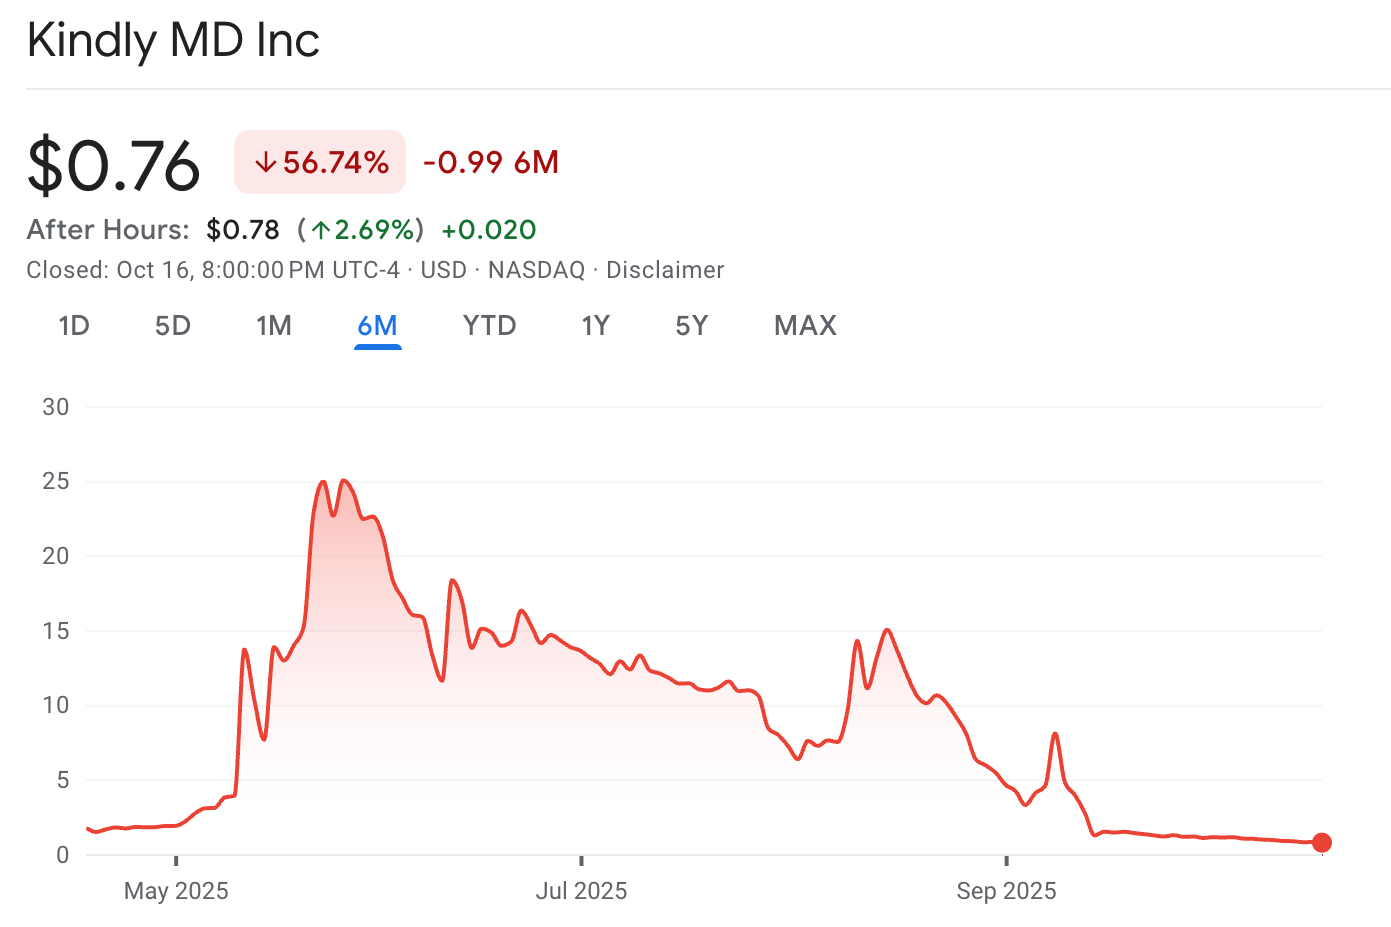Click the NASDAQ exchange label
The height and width of the screenshot is (927, 1391).
536,269
